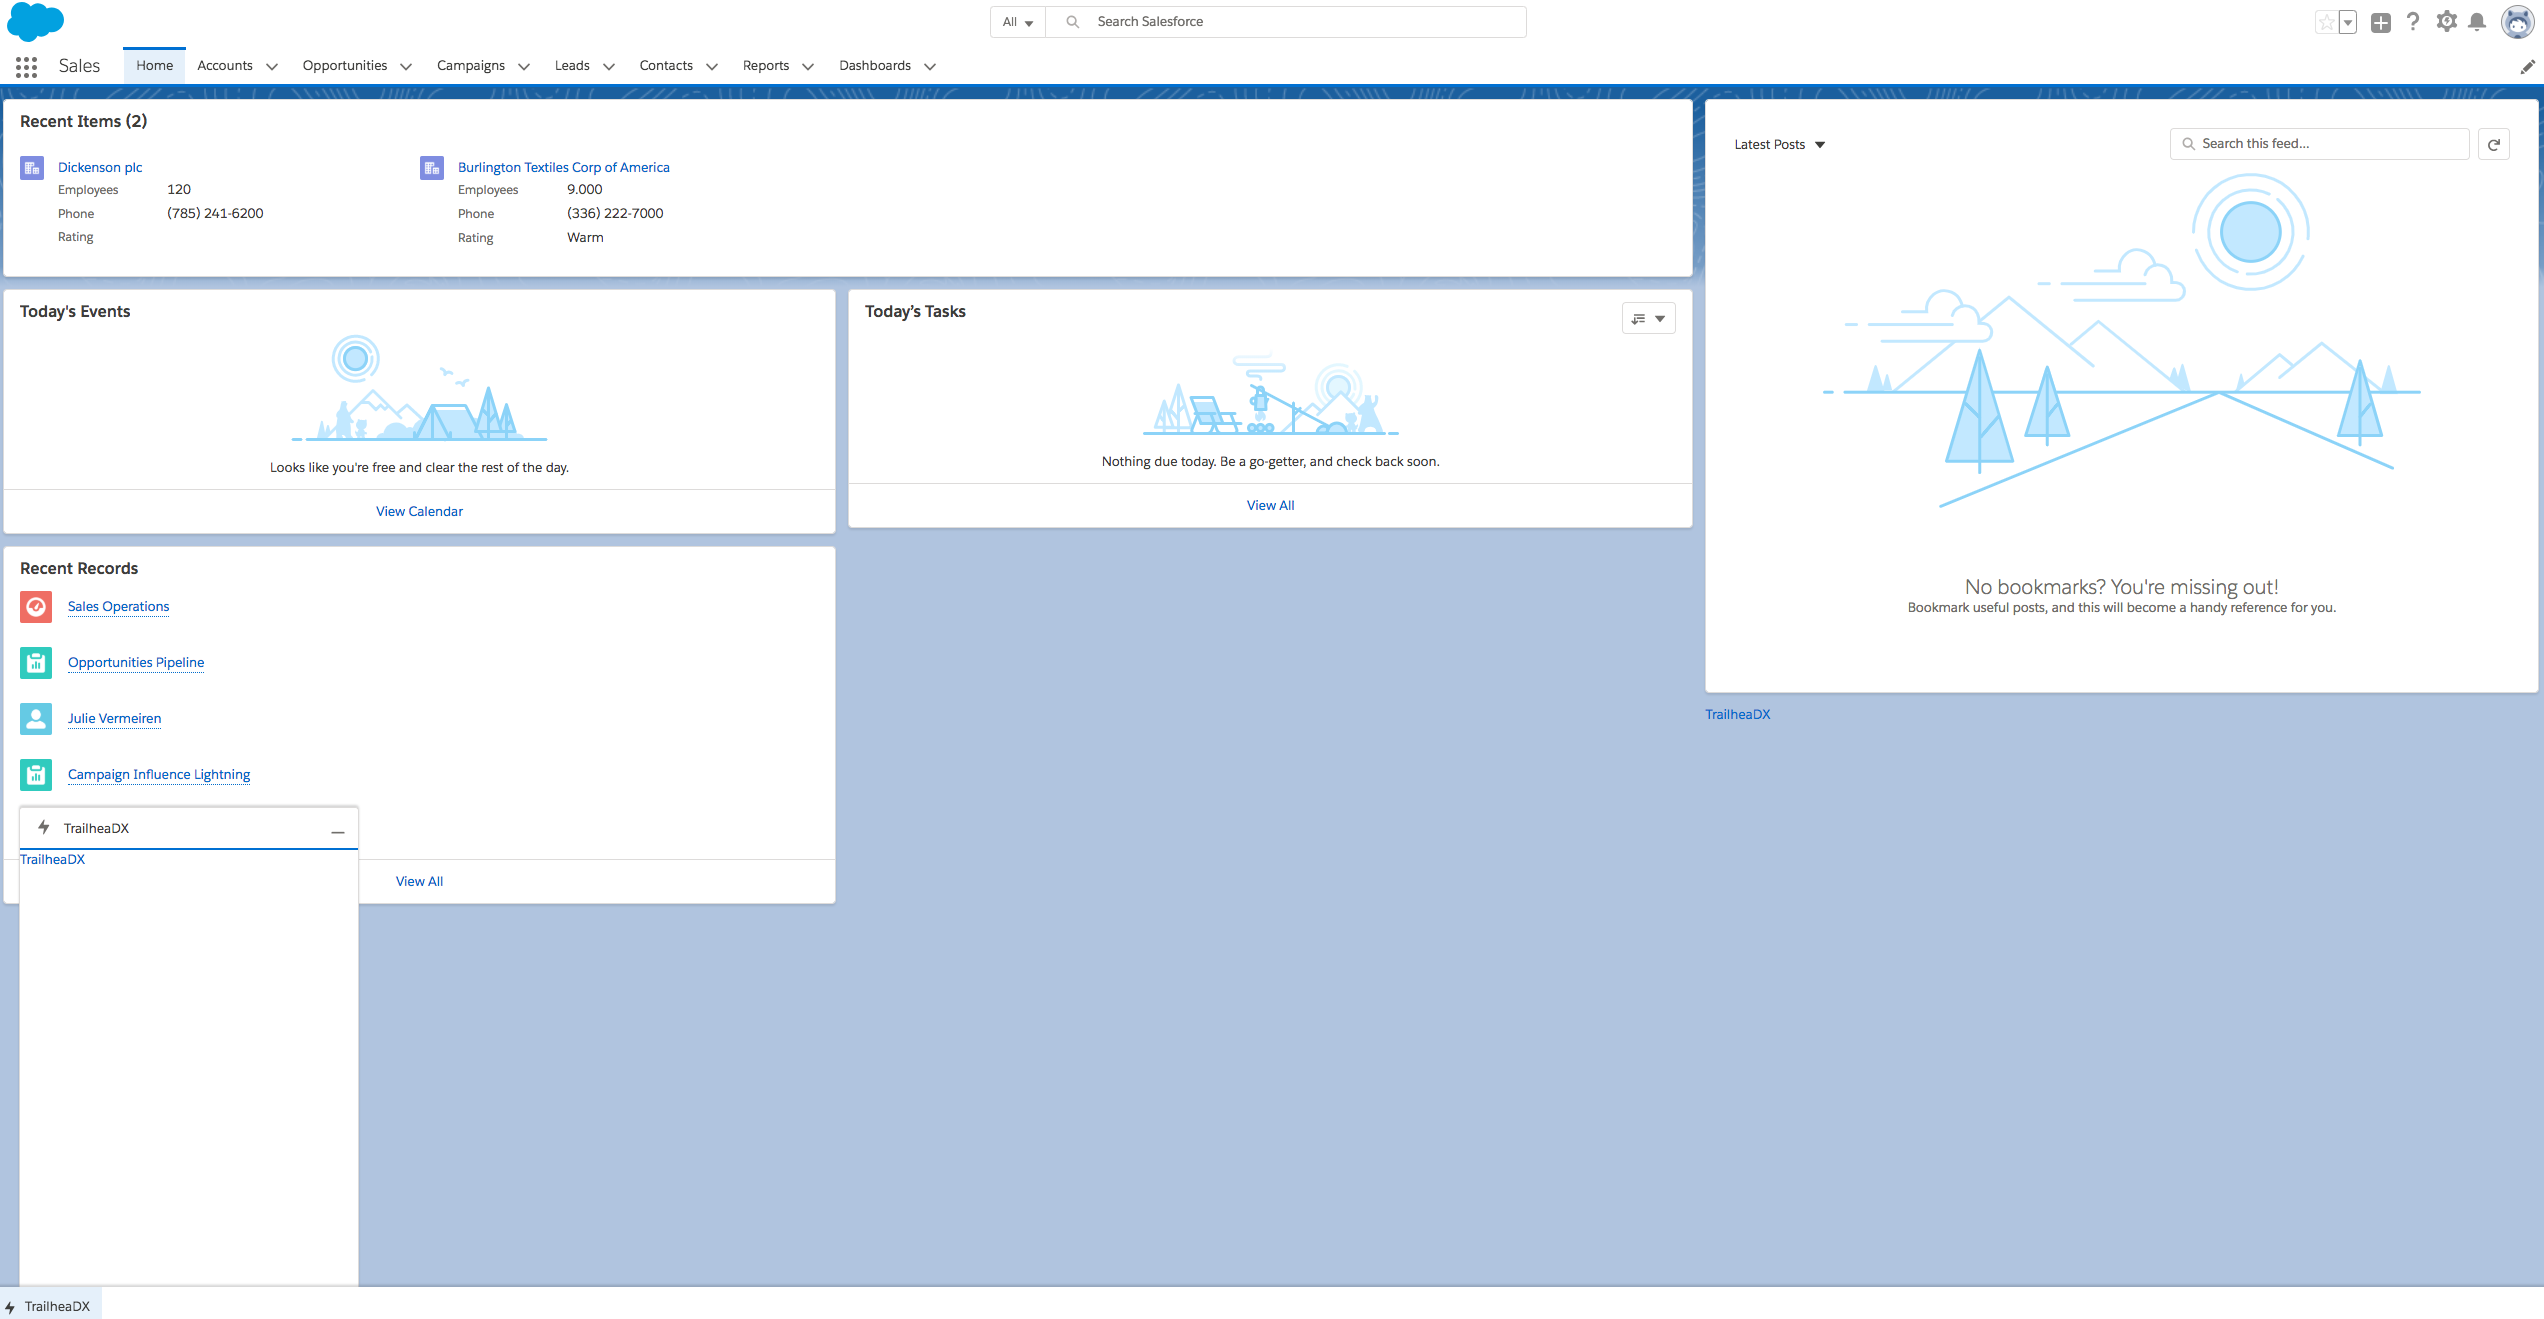Open Global Actions plus icon
Image resolution: width=2544 pixels, height=1319 pixels.
click(2381, 22)
